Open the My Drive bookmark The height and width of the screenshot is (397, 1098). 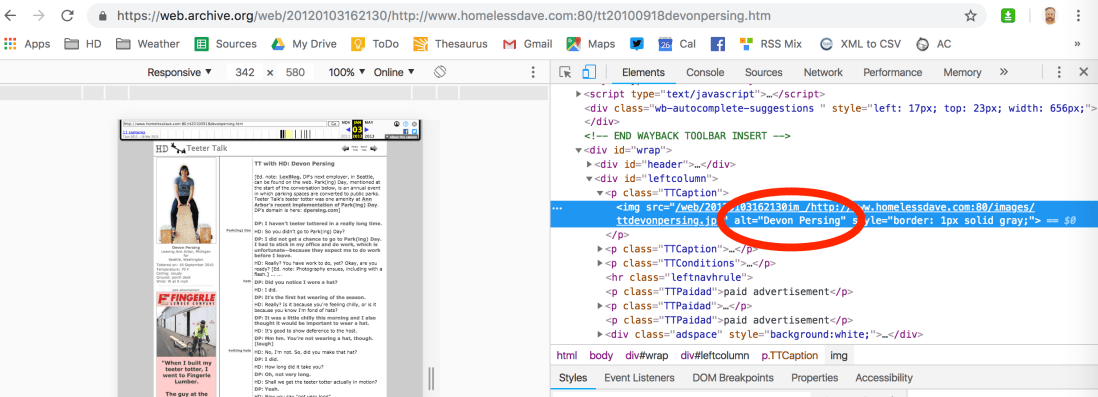tap(304, 44)
